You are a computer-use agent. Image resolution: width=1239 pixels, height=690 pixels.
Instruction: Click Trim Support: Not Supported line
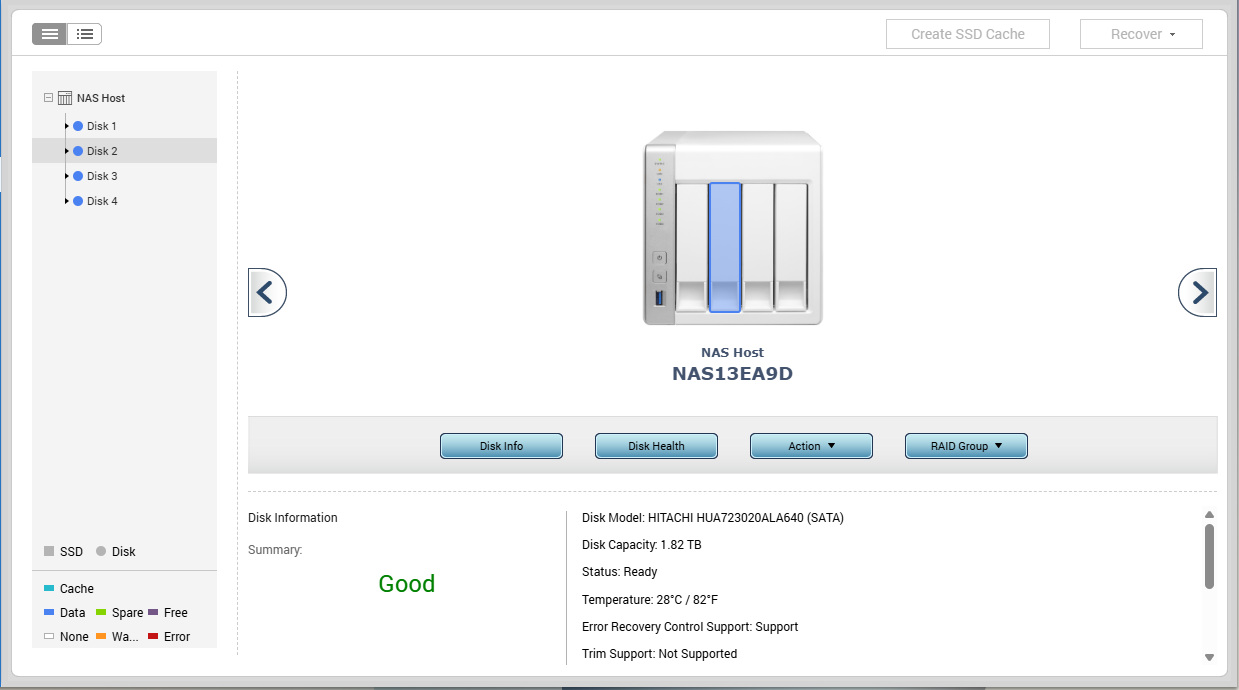(x=660, y=654)
